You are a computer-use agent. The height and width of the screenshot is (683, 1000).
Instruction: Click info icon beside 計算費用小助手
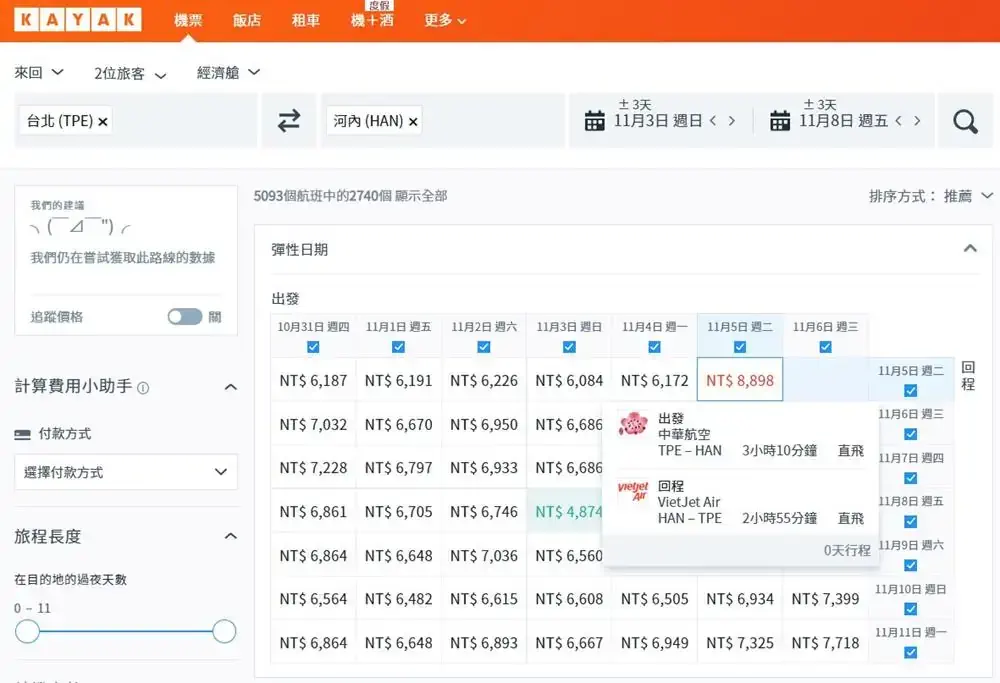[143, 388]
